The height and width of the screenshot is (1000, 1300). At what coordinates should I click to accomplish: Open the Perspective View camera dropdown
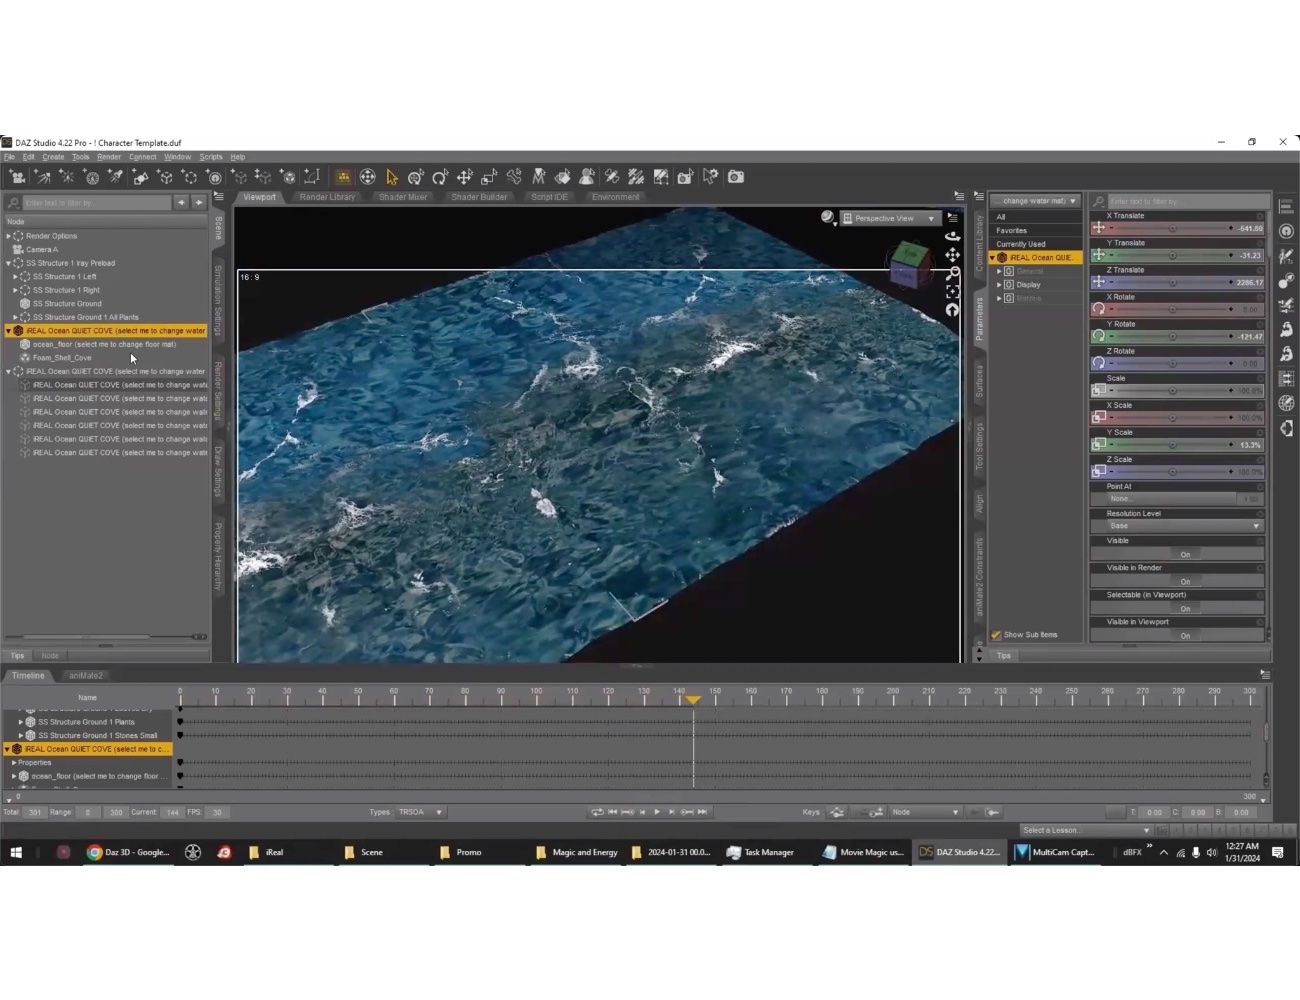click(889, 218)
